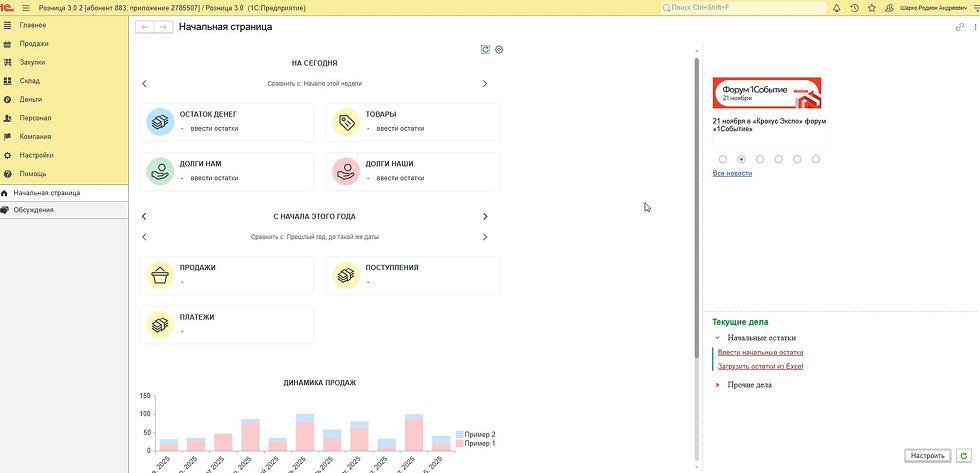Viewport: 980px width, 473px height.
Task: Click the Остаток денег wallet icon
Action: [160, 122]
